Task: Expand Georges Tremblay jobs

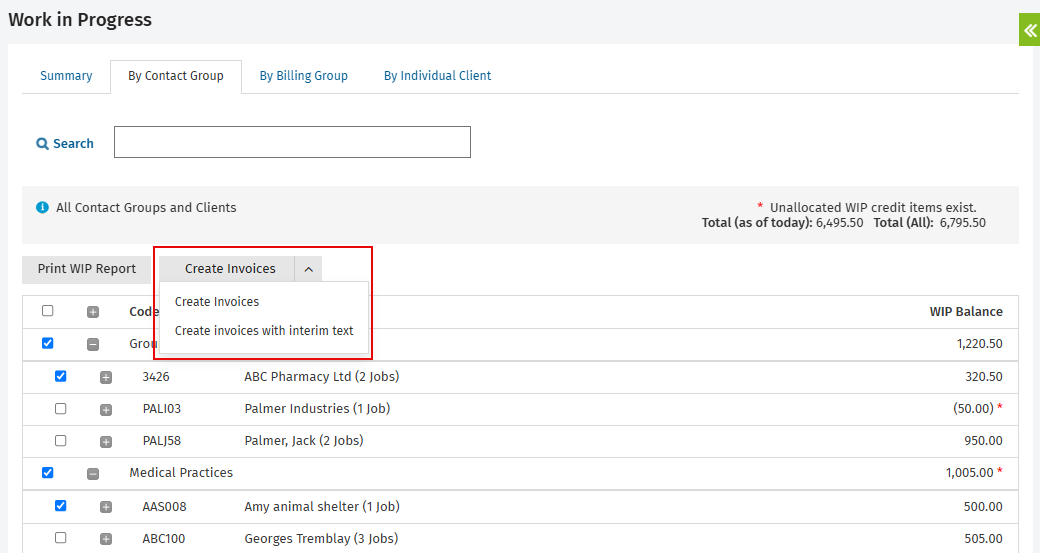Action: click(105, 539)
